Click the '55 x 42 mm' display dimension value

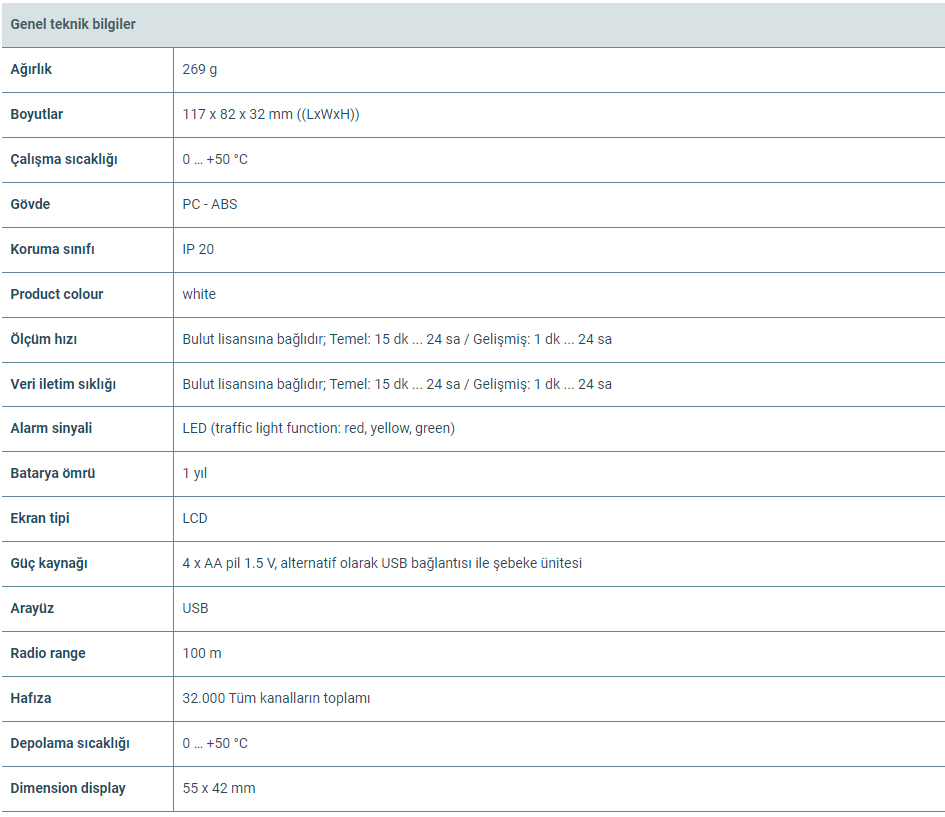(219, 788)
